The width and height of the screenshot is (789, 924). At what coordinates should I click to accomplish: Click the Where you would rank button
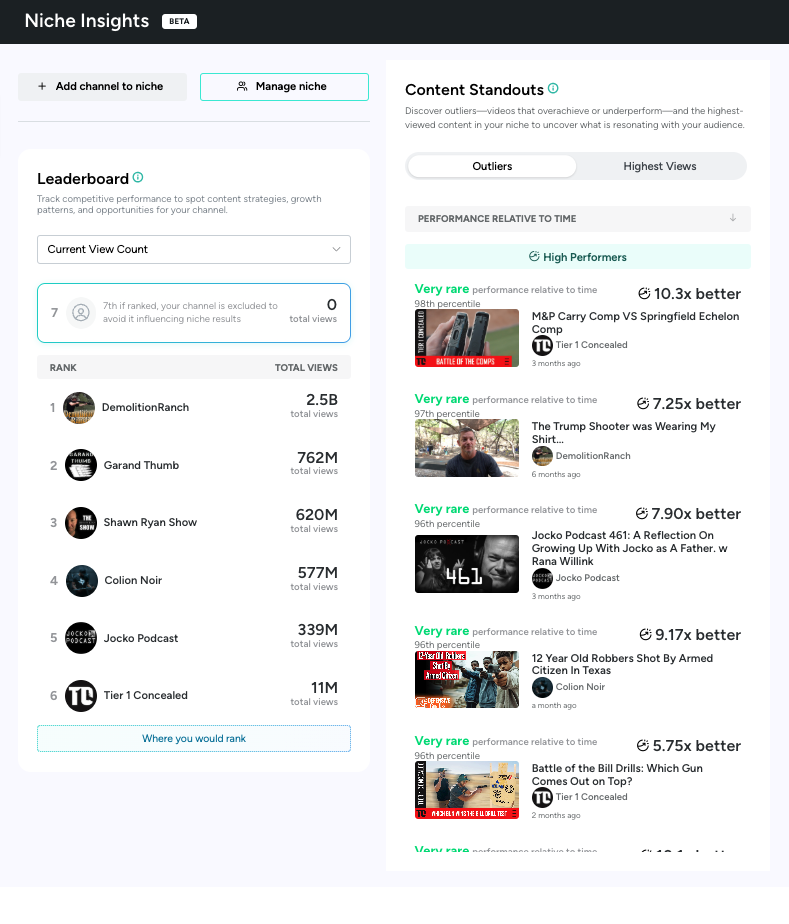click(x=194, y=738)
